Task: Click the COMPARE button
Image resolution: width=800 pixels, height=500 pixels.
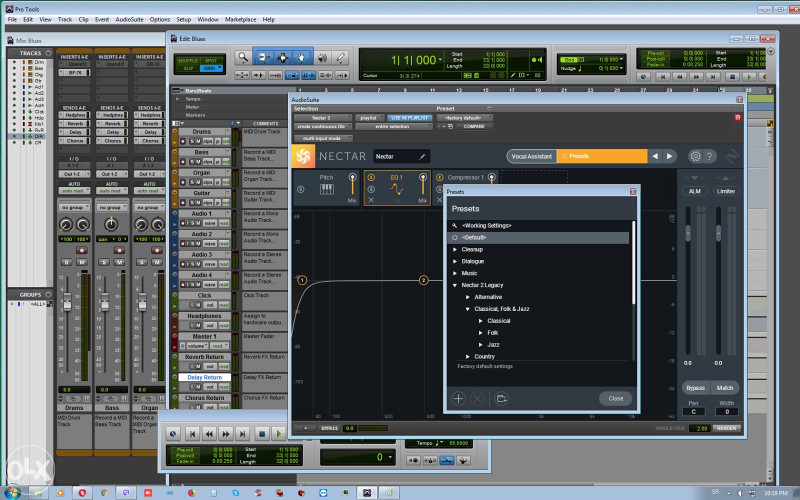Action: pyautogui.click(x=474, y=126)
